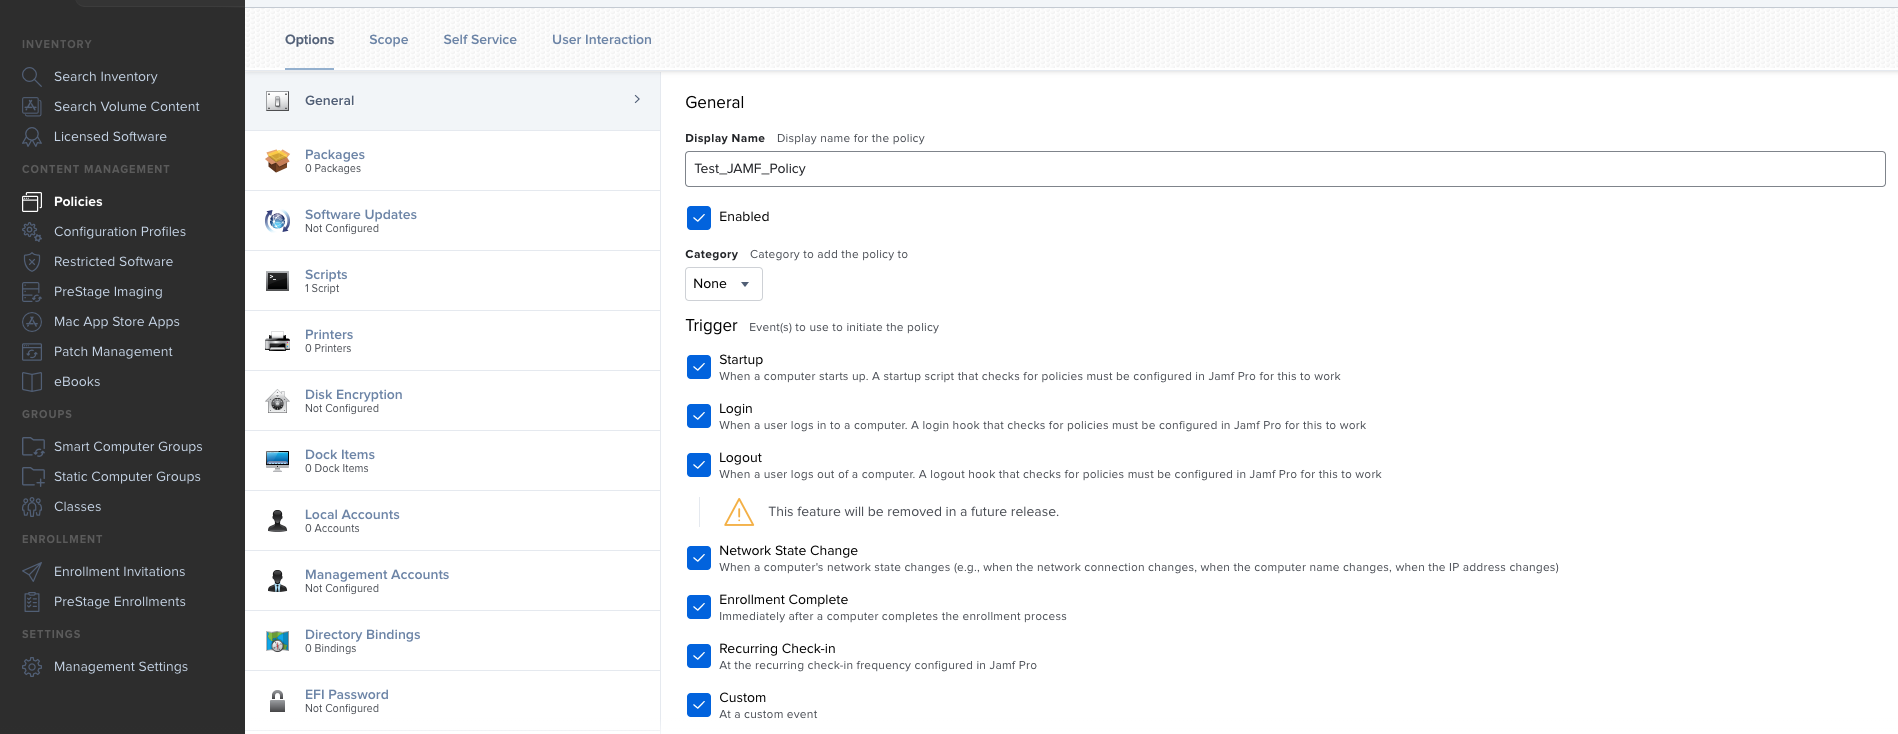Uncheck the Enabled checkbox

[x=699, y=217]
